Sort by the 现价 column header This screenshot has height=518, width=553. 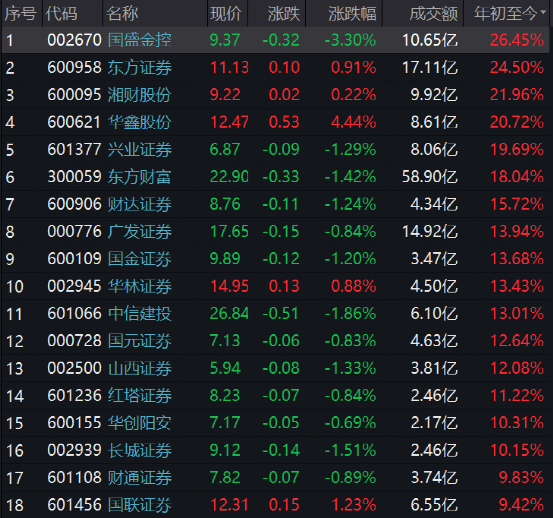click(226, 14)
